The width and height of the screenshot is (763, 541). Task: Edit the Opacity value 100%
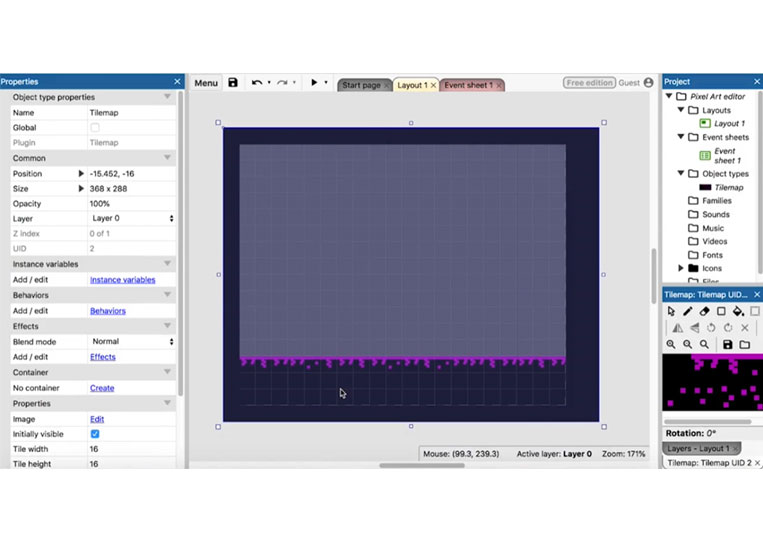131,203
